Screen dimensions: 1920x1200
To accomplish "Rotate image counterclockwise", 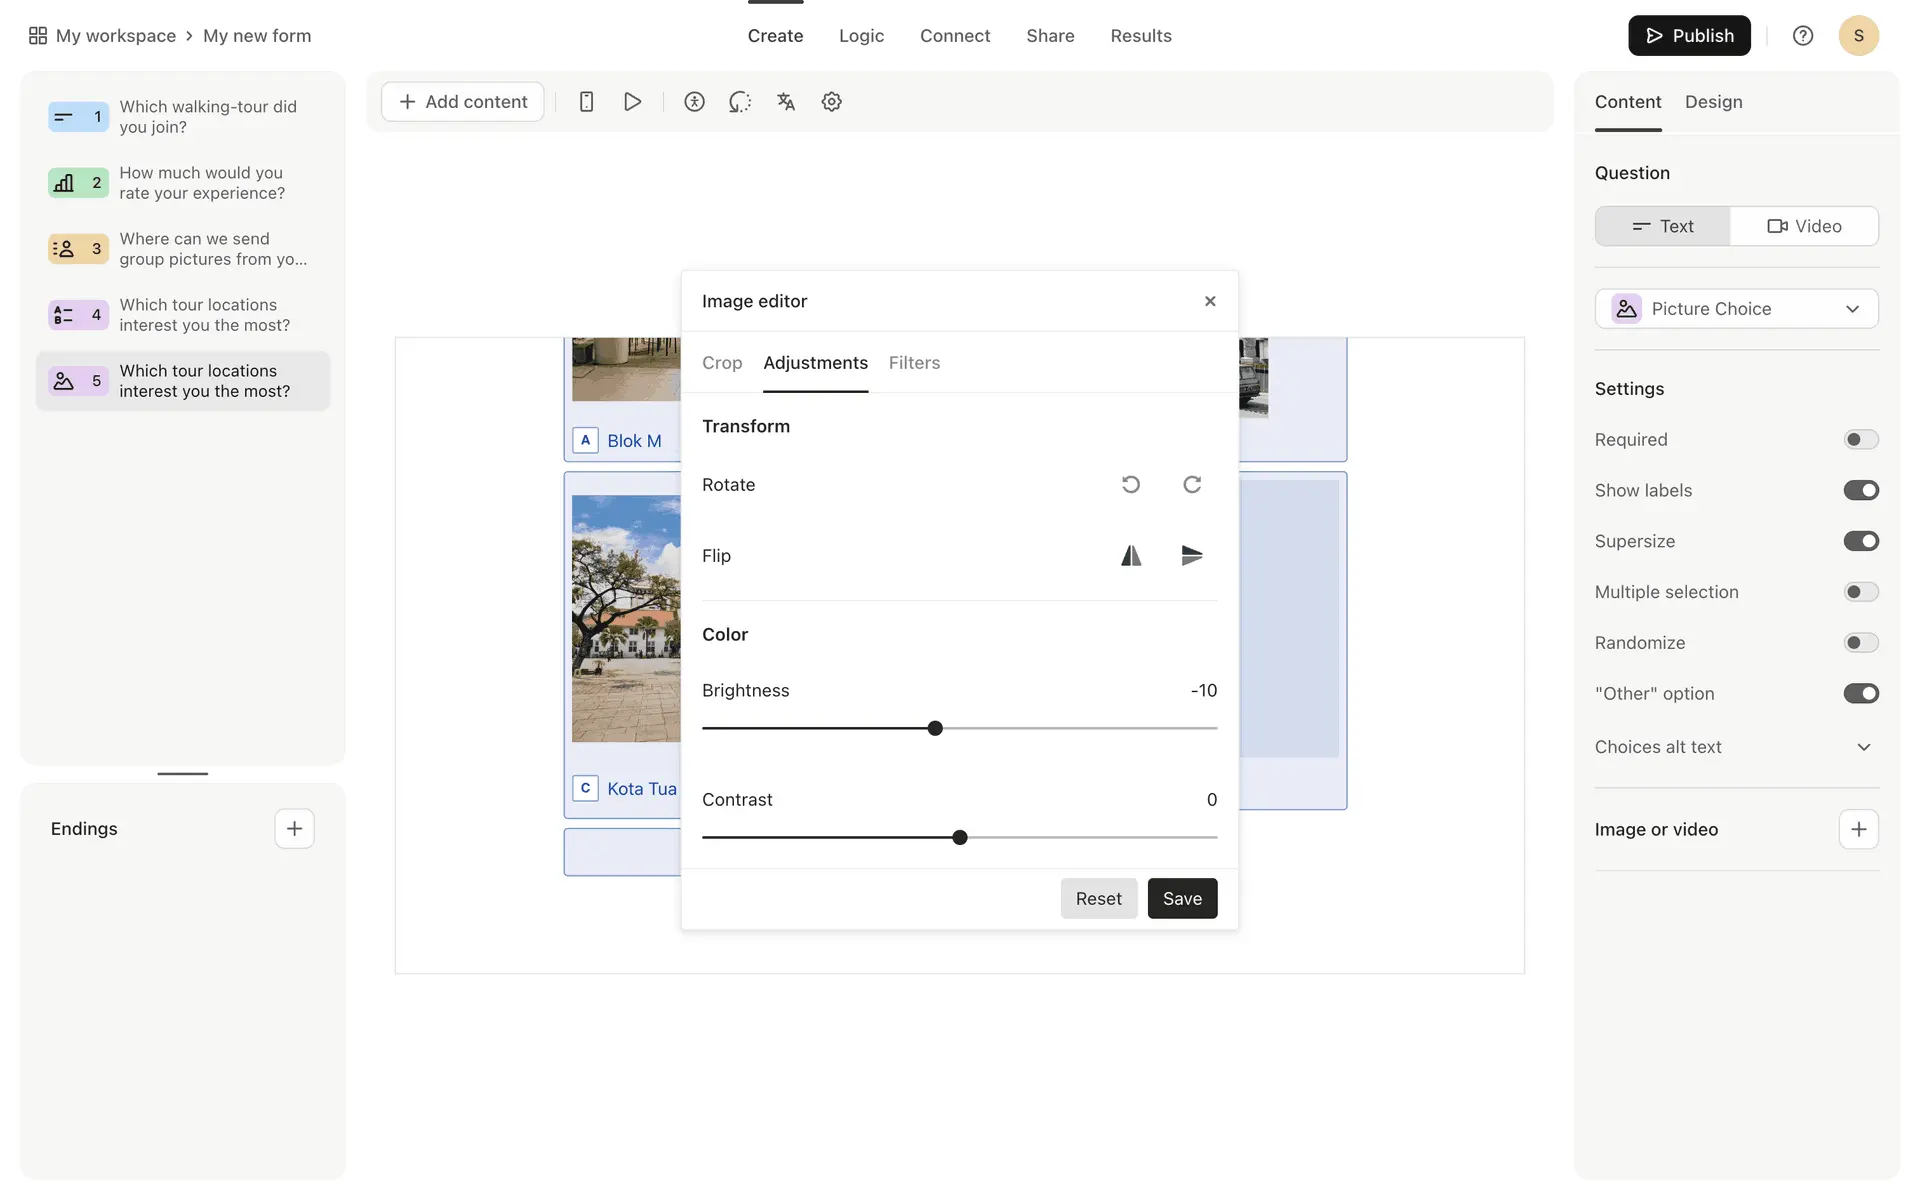I will [1130, 485].
